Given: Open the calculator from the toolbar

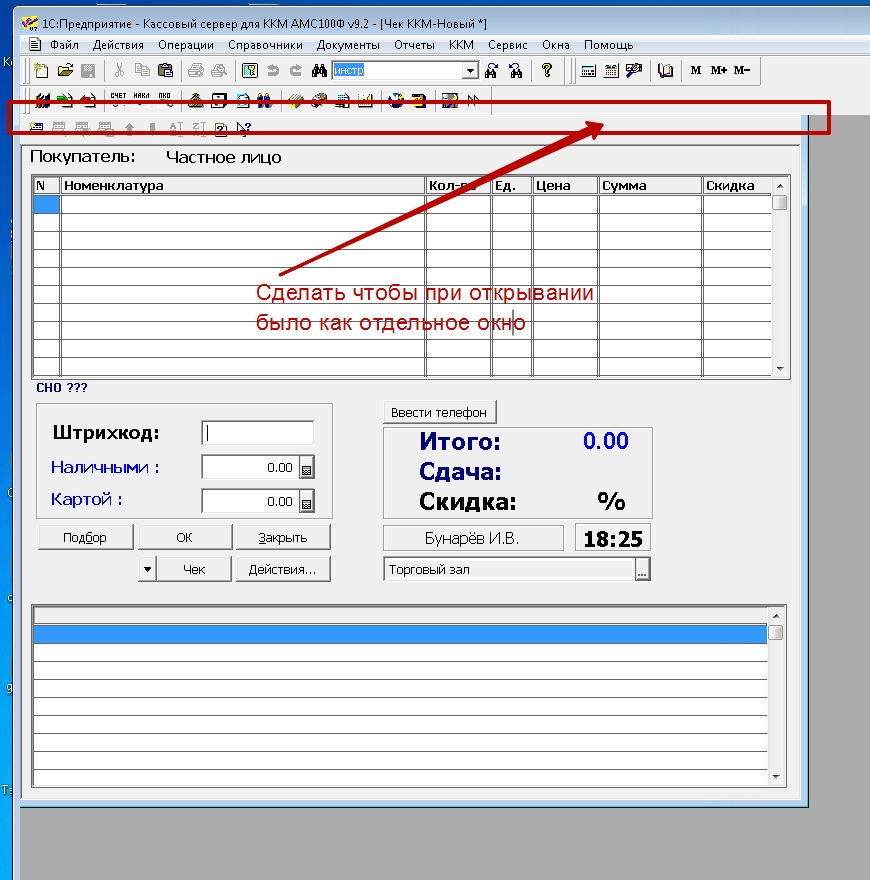Looking at the screenshot, I should click(588, 70).
